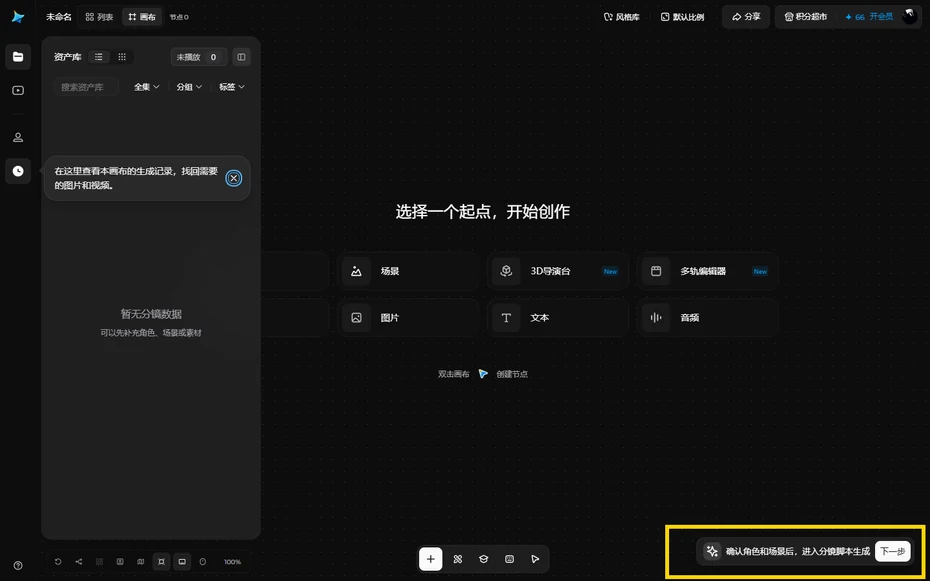Open the character profile icon in sidebar
This screenshot has height=581, width=930.
coord(18,137)
